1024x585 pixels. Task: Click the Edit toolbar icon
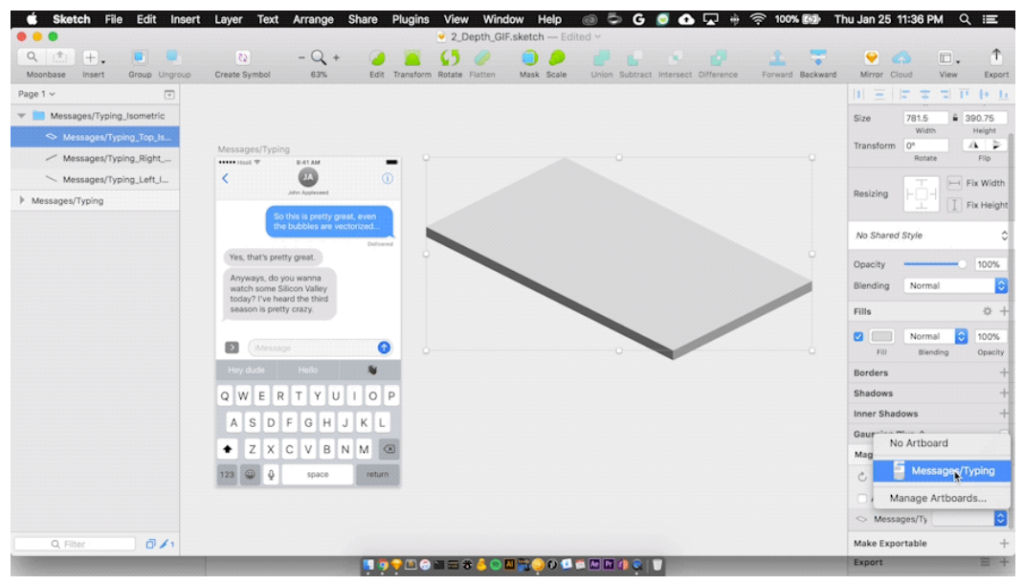(x=377, y=58)
